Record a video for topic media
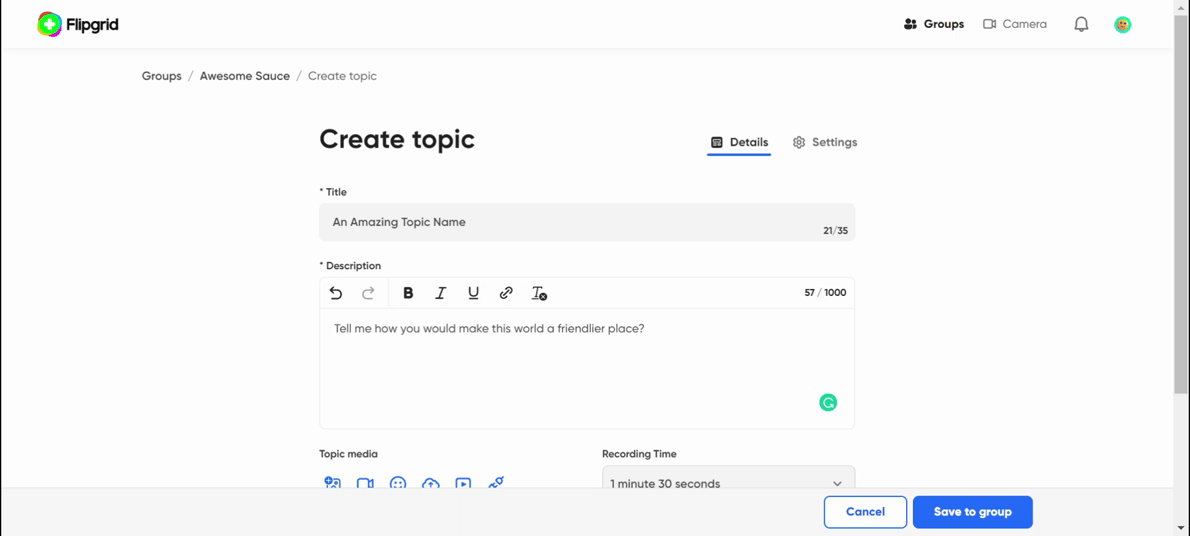Viewport: 1190px width, 536px height. pyautogui.click(x=365, y=484)
